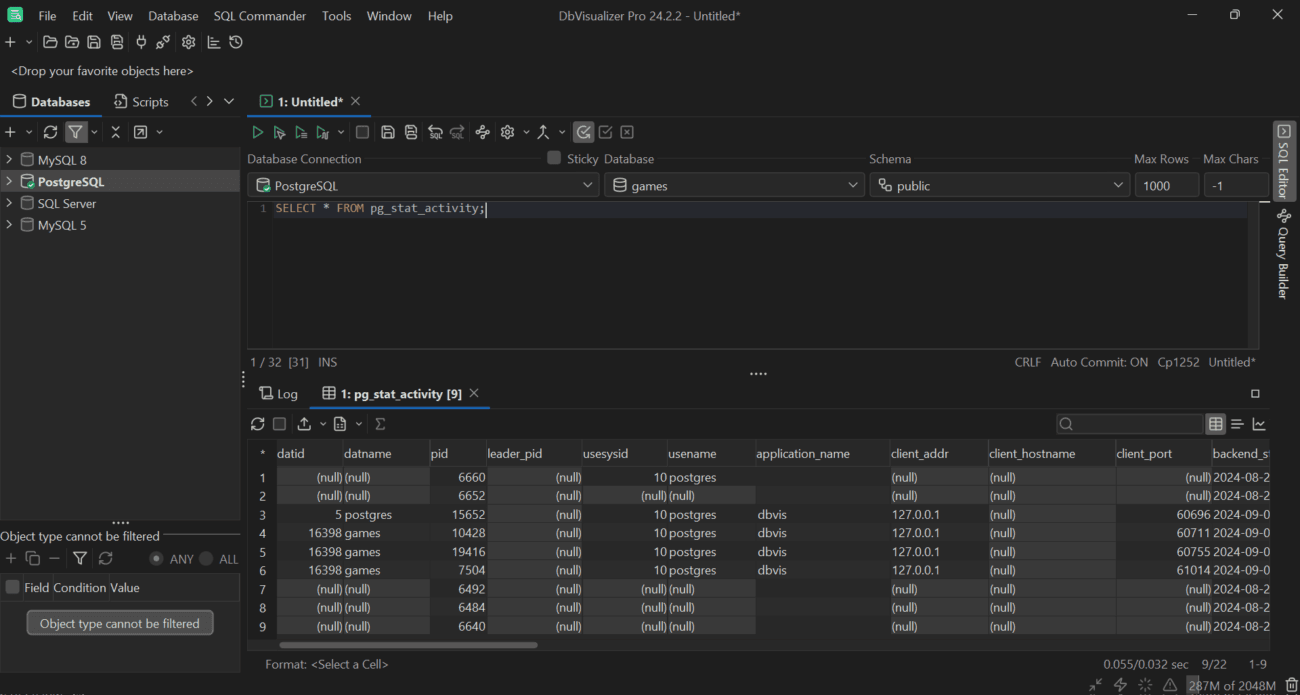Close the pg_stat_activity result tab
Screen dimensions: 1300x695
pos(474,393)
